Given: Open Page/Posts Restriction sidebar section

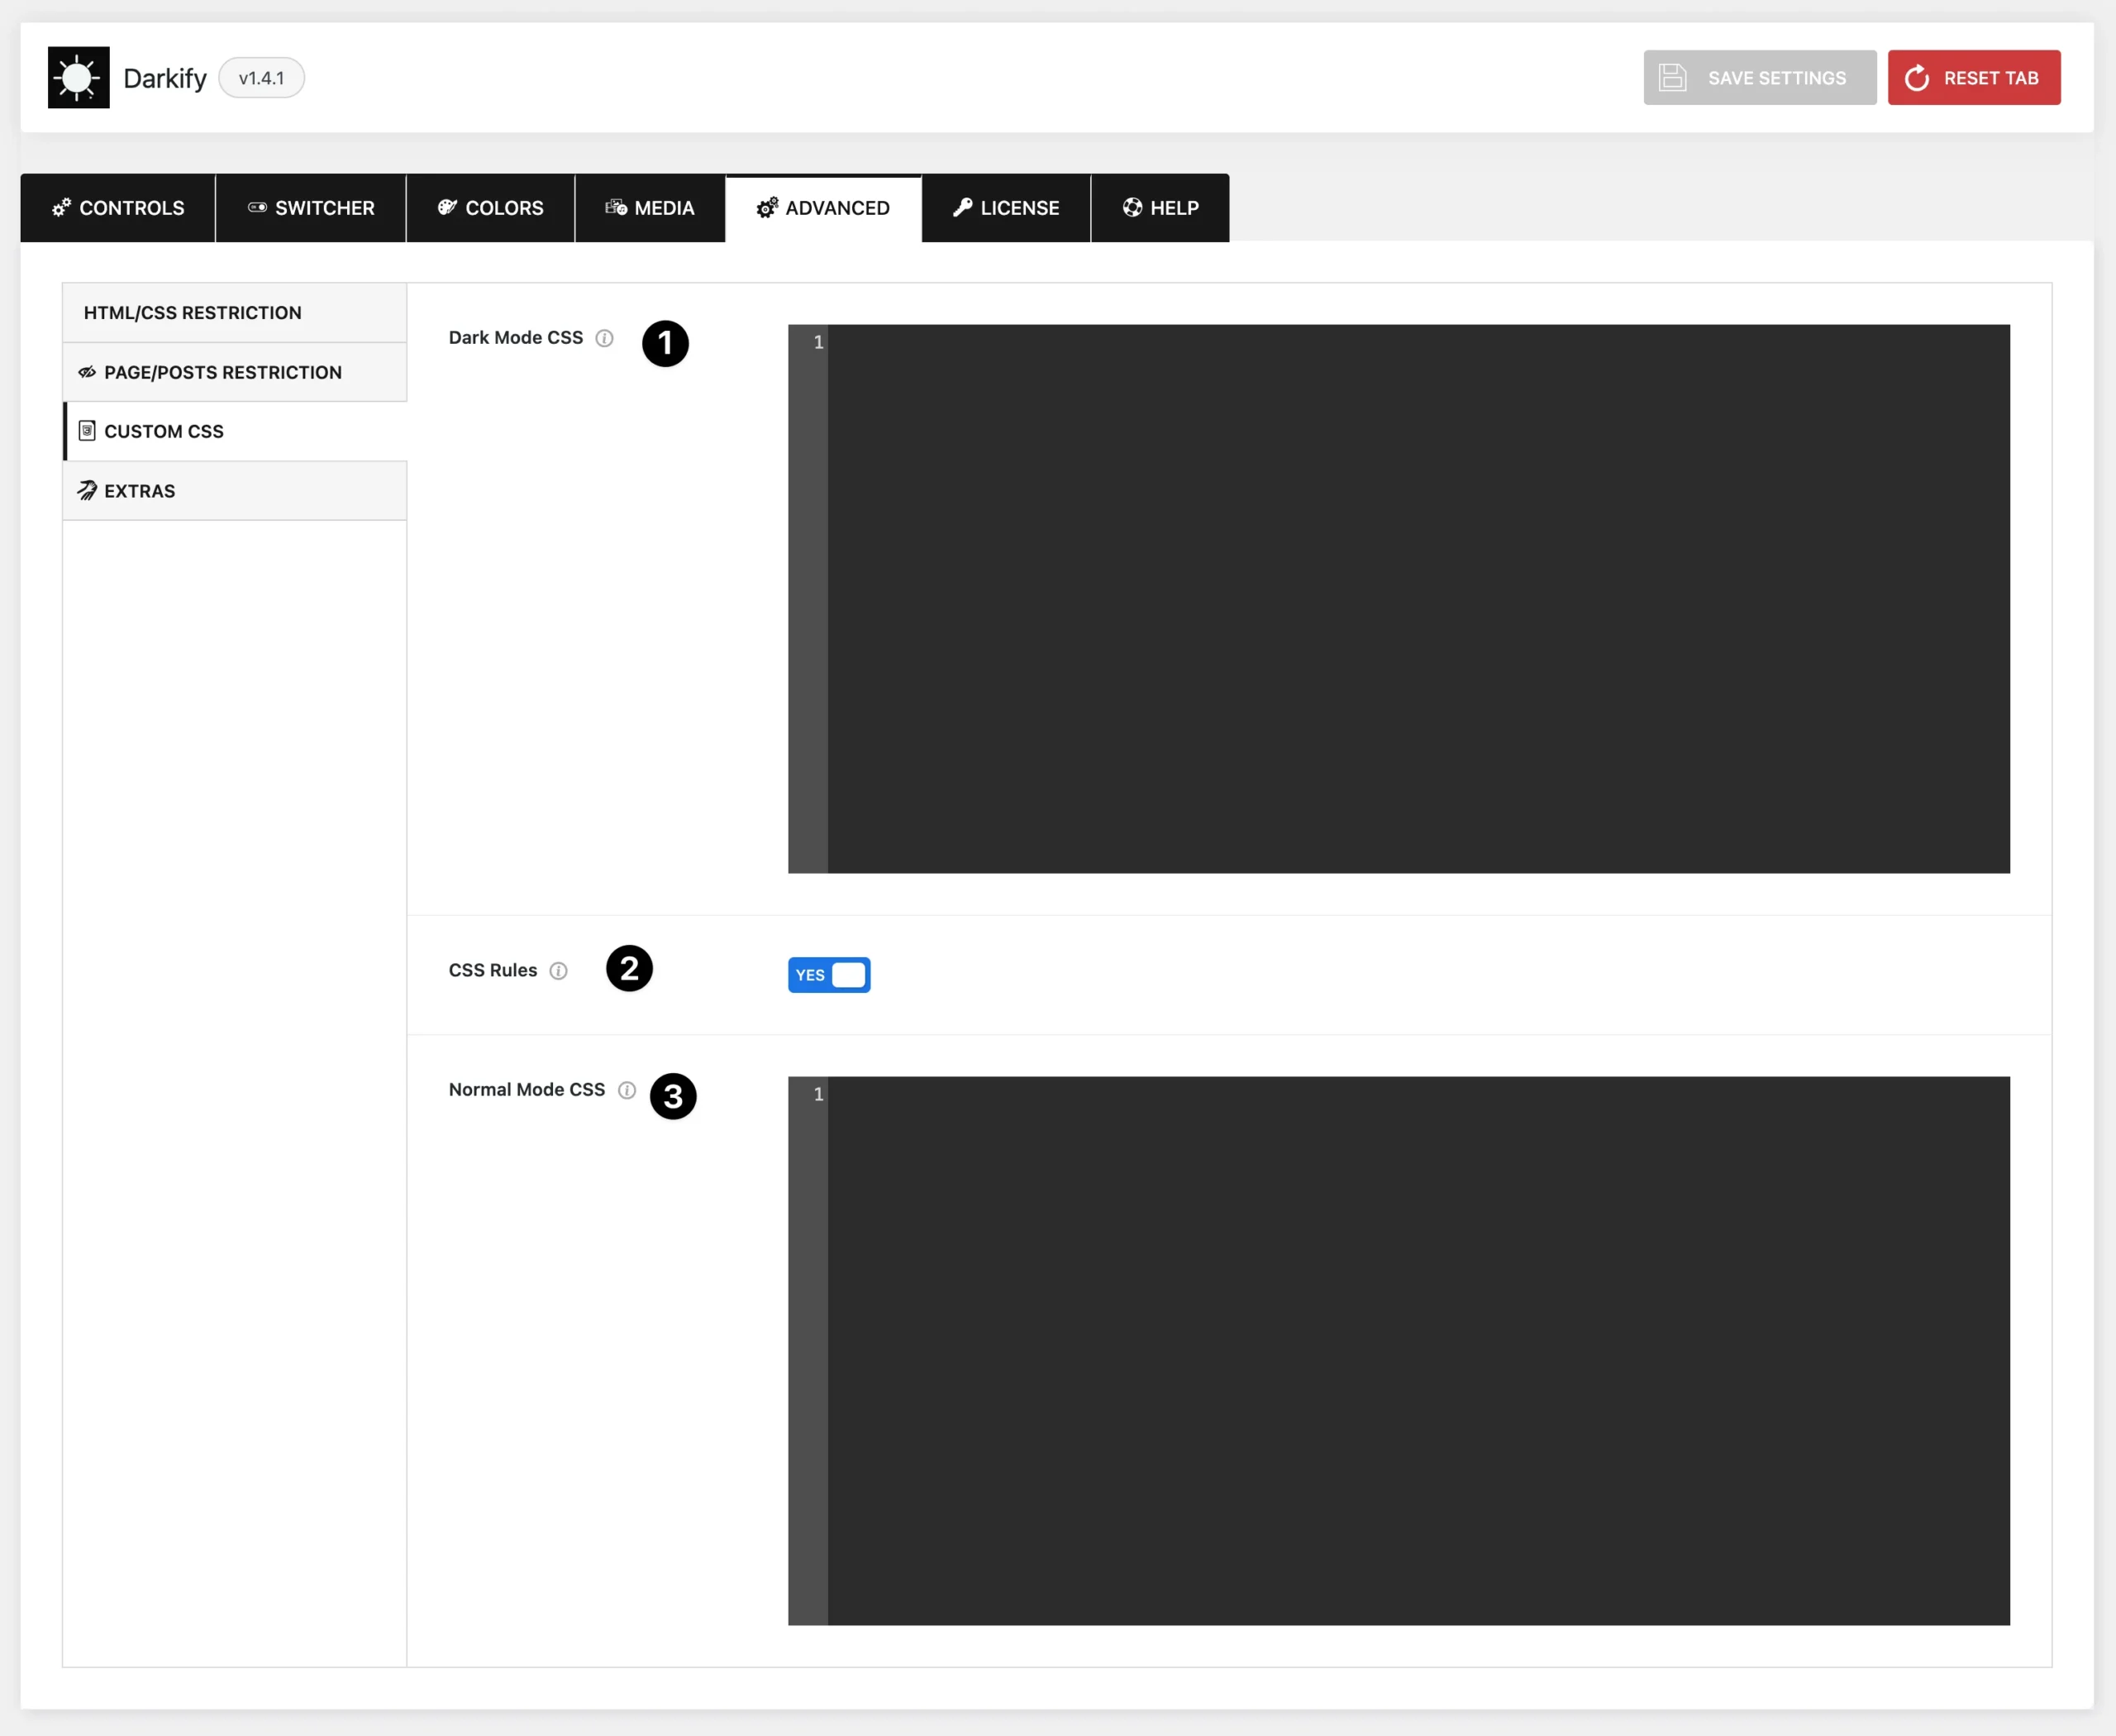Looking at the screenshot, I should tap(222, 372).
